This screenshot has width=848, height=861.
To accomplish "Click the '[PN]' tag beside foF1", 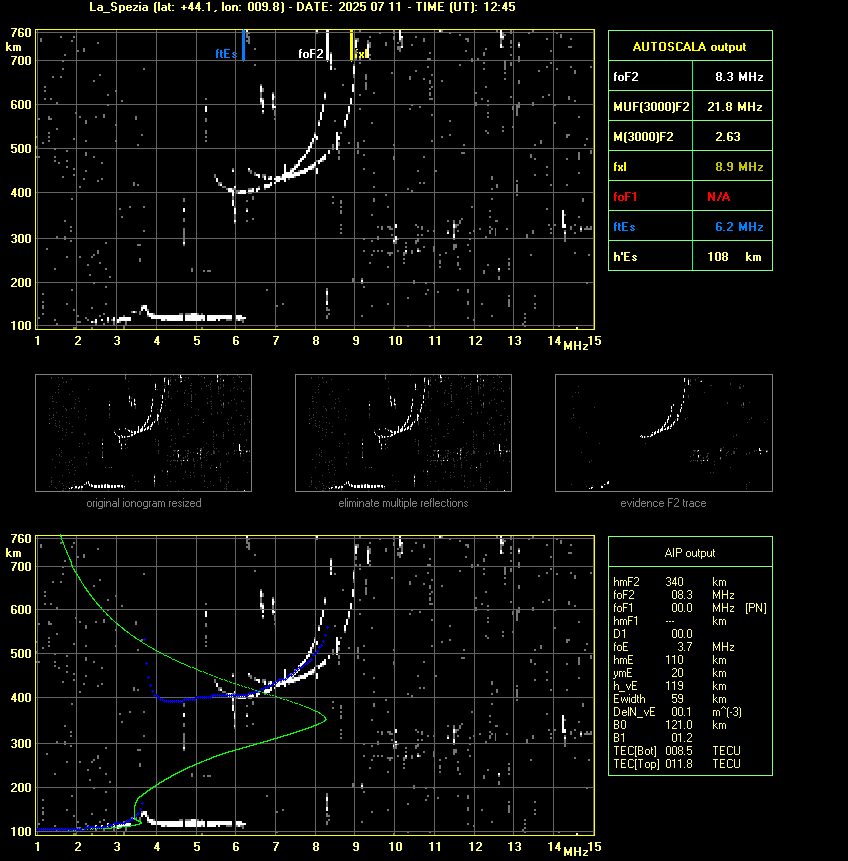I will [756, 608].
